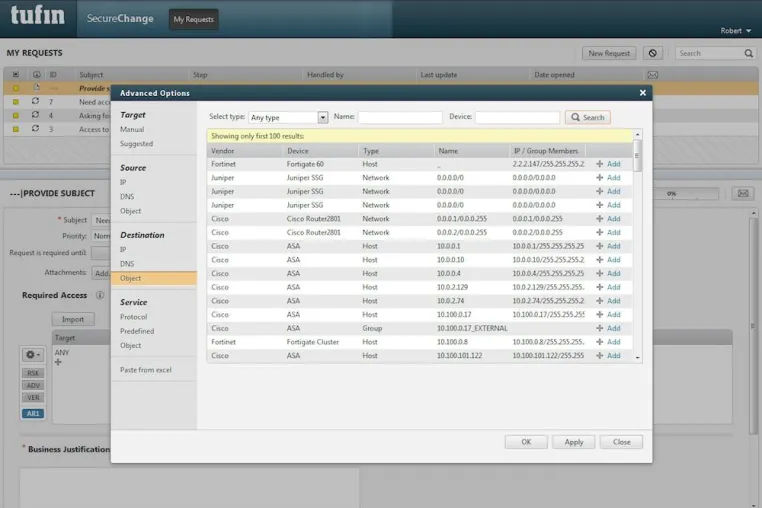The height and width of the screenshot is (508, 762).
Task: Select the AR1 access request badge
Action: [x=33, y=413]
